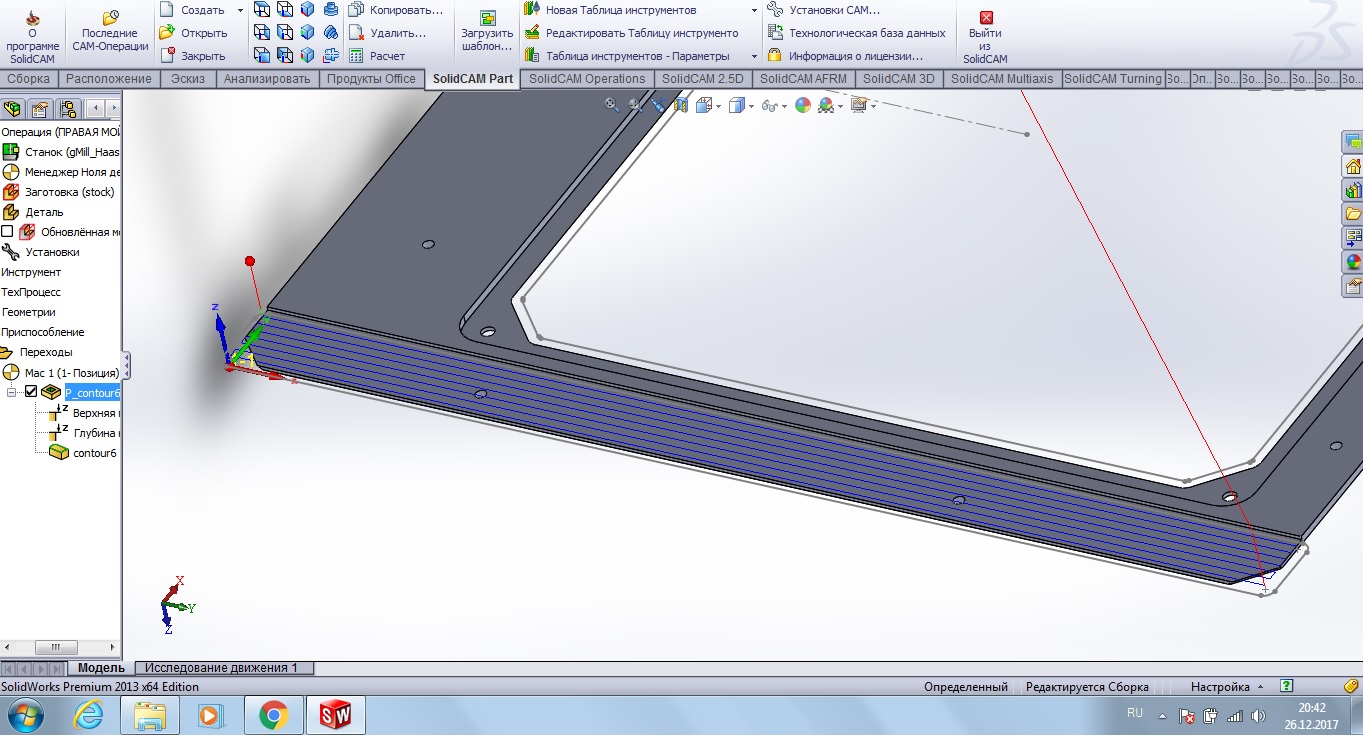Expand the Создать dropdown arrow

pyautogui.click(x=240, y=10)
